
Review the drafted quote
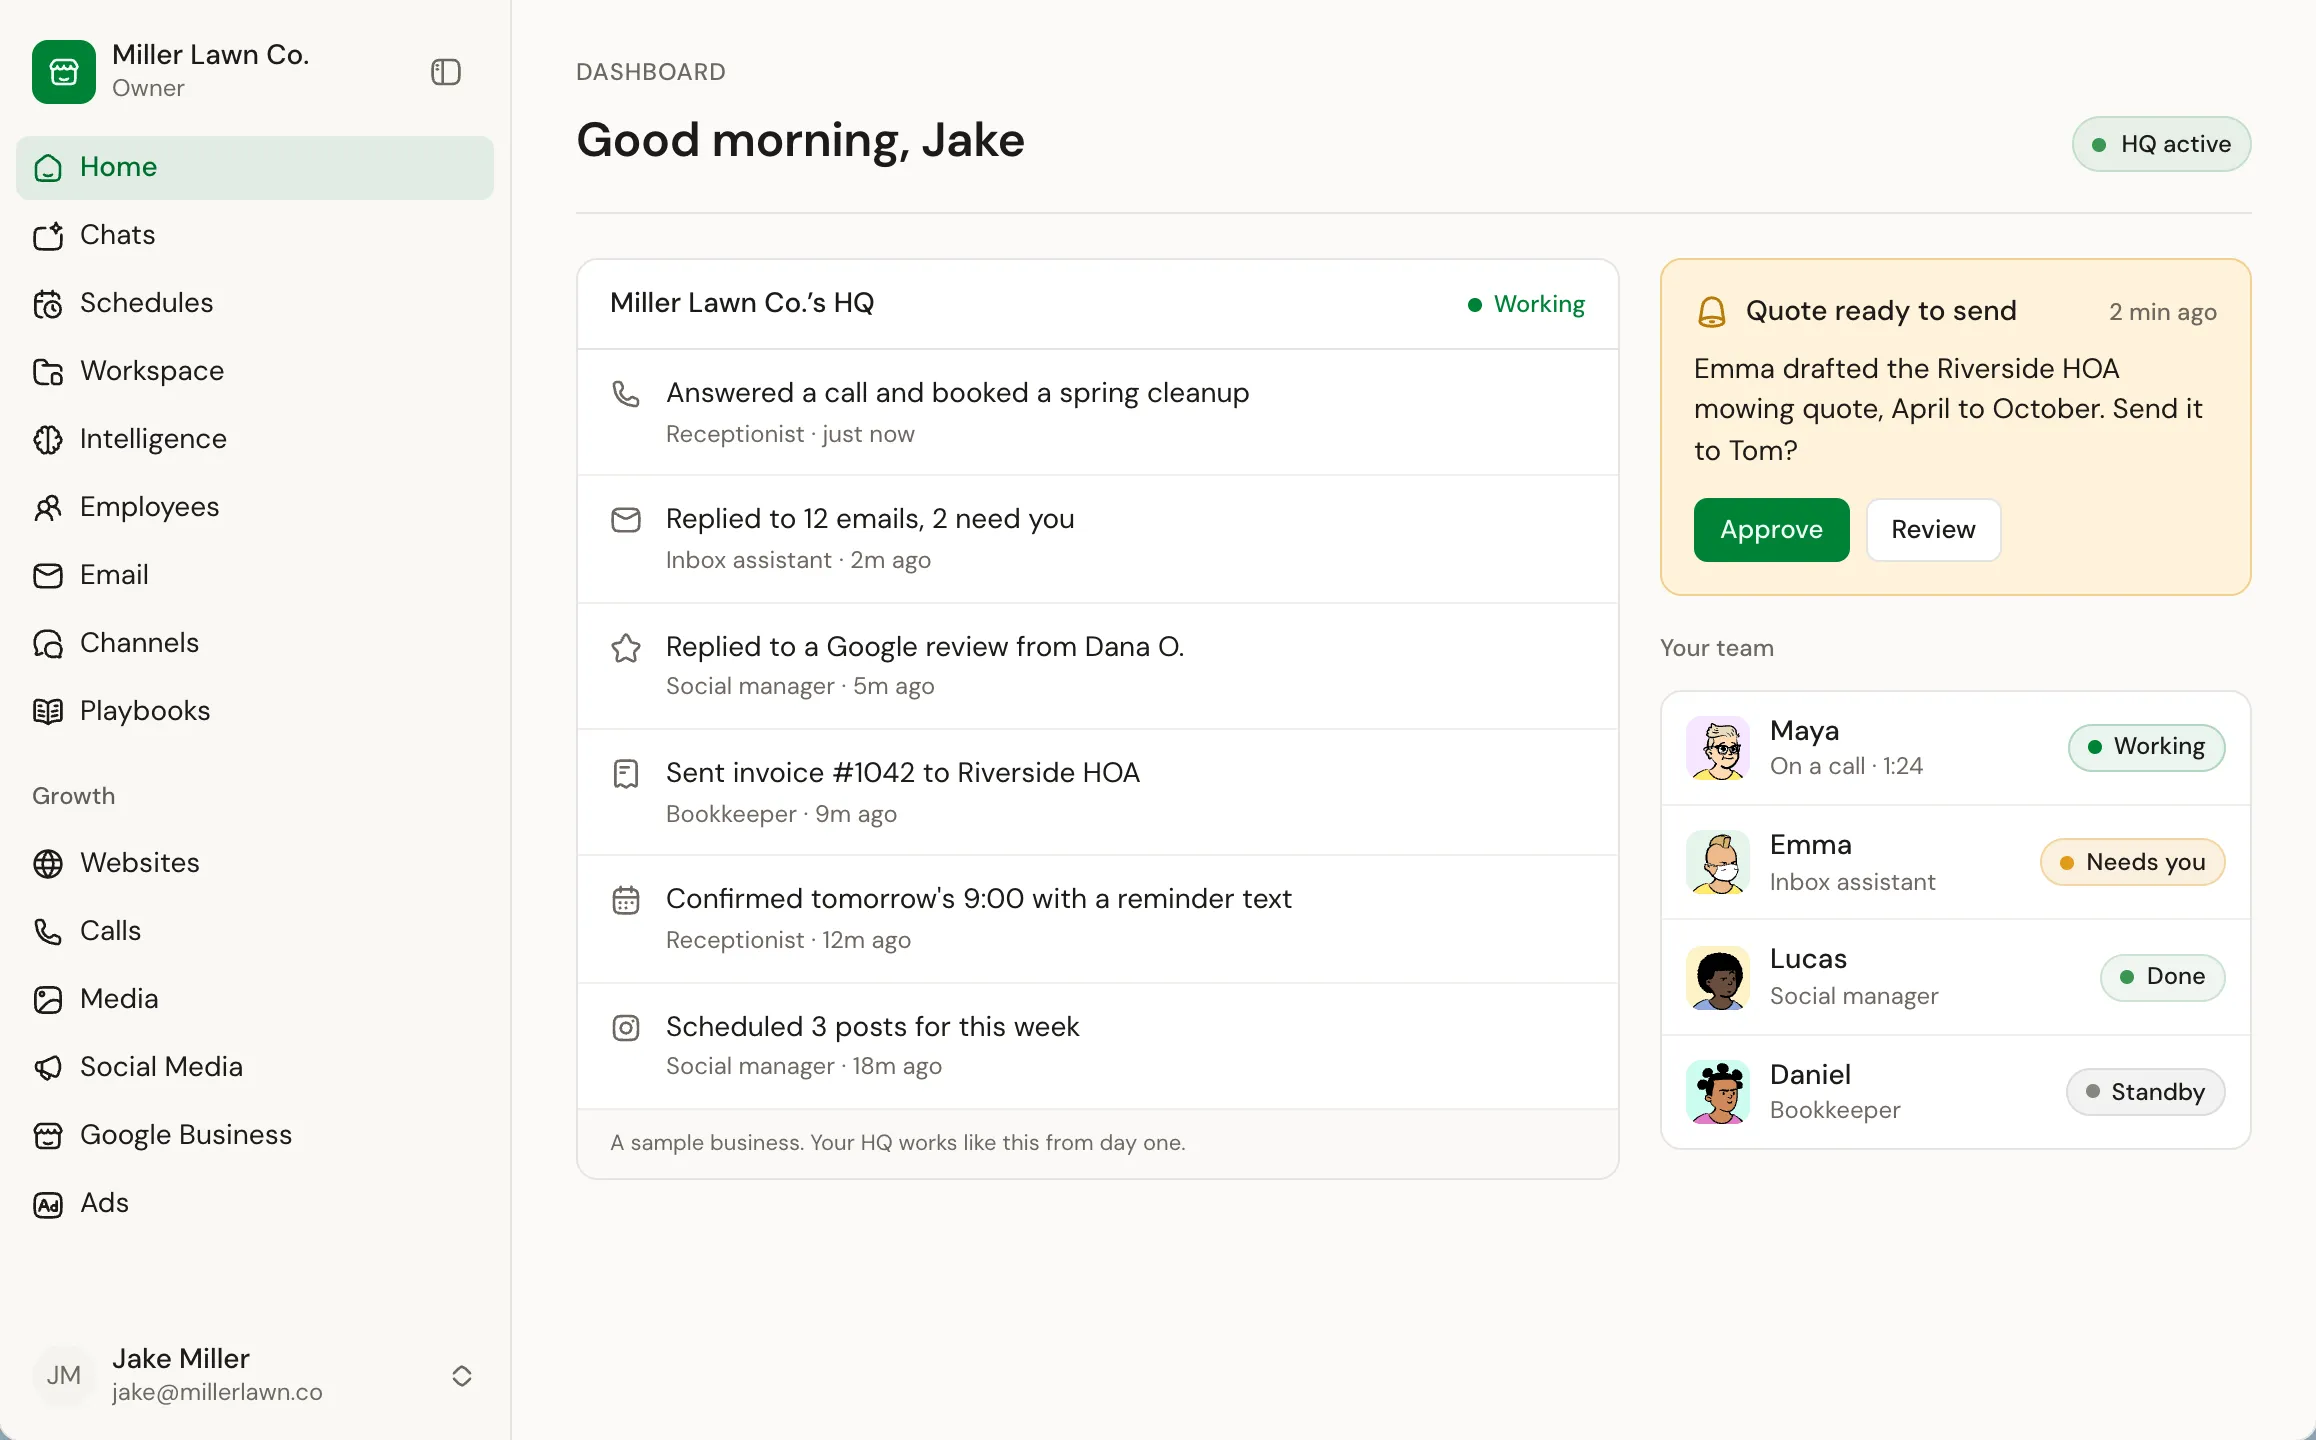pyautogui.click(x=1933, y=530)
